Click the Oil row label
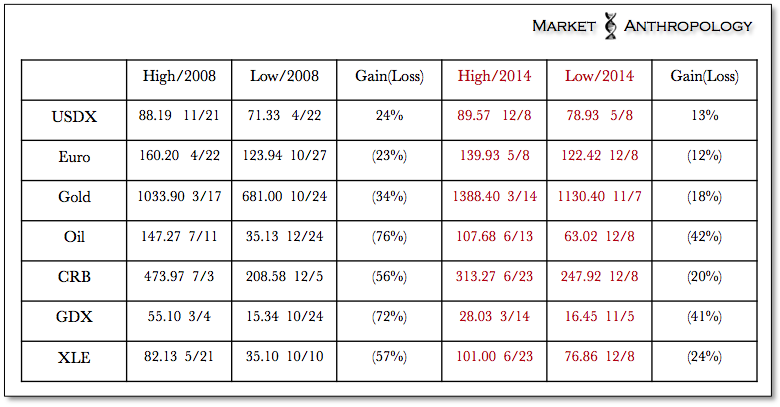The height and width of the screenshot is (407, 780). 73,237
